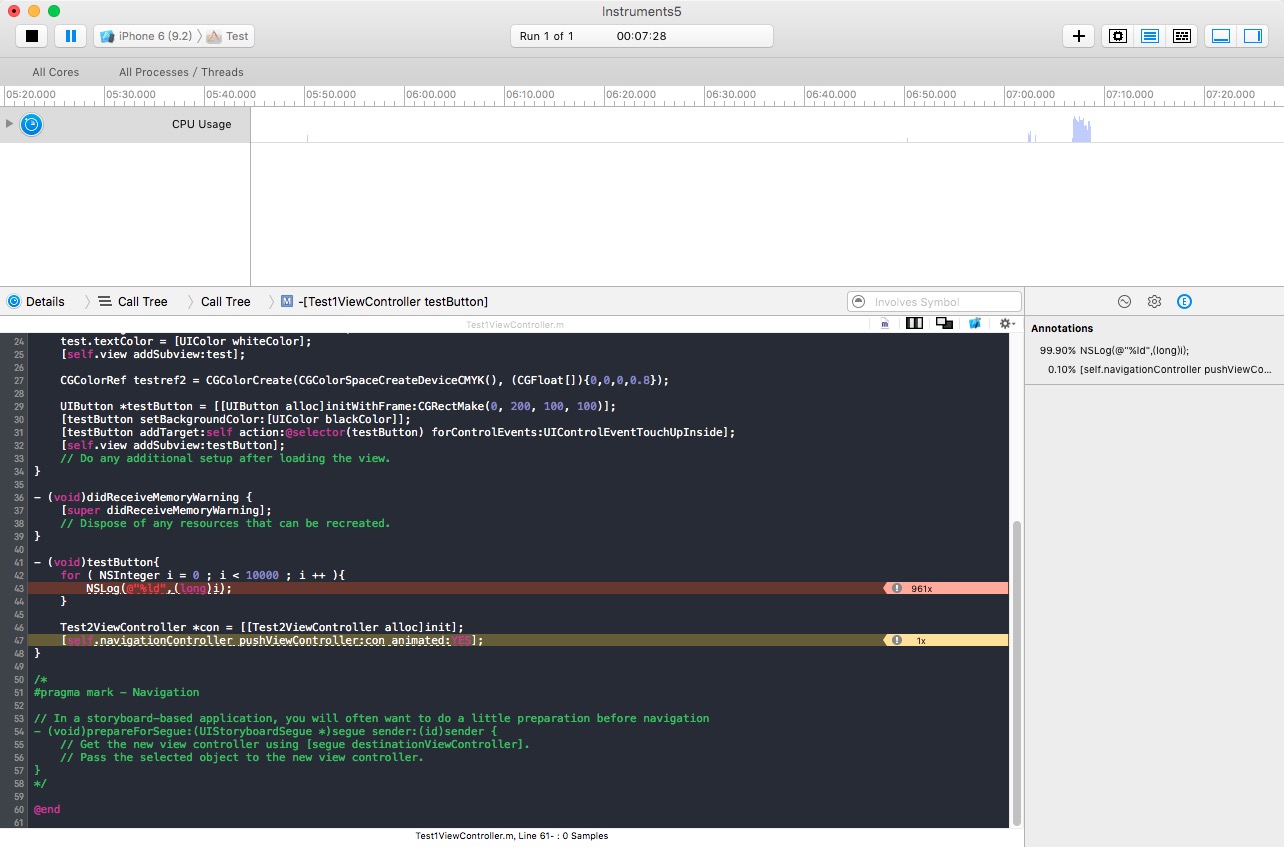
Task: Click the plus button to add an instrument
Action: pos(1078,36)
